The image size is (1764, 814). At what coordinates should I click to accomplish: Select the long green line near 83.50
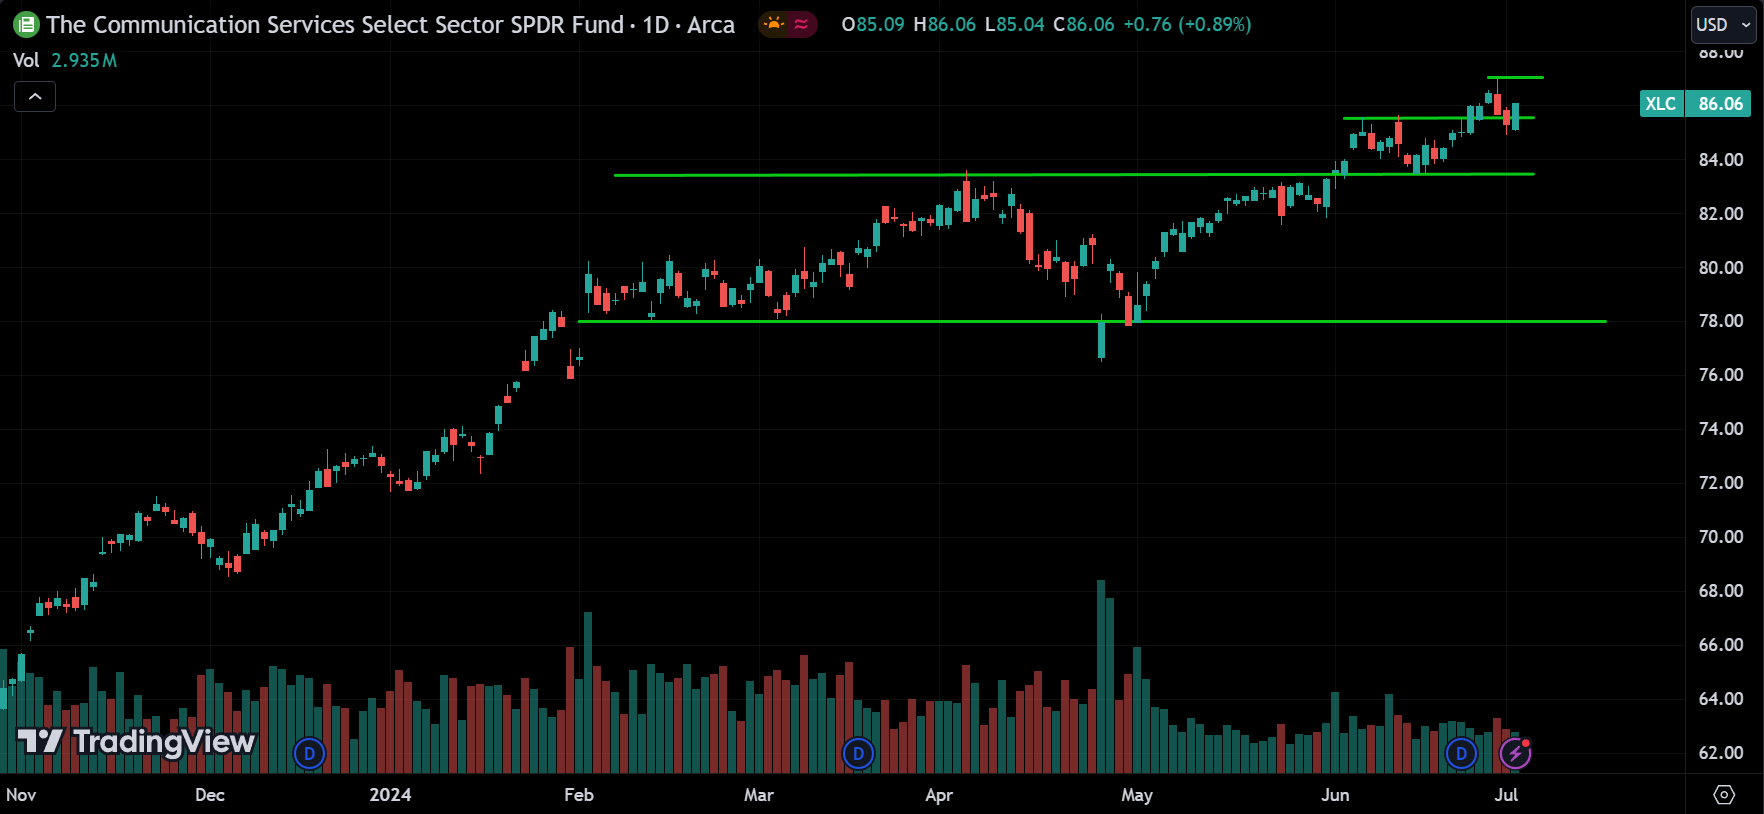point(1074,175)
